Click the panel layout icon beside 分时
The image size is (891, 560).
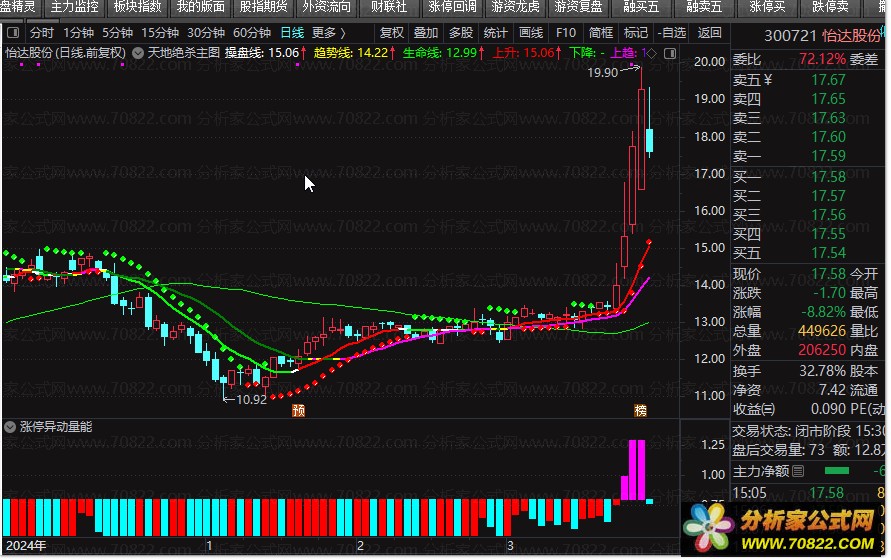tap(13, 32)
